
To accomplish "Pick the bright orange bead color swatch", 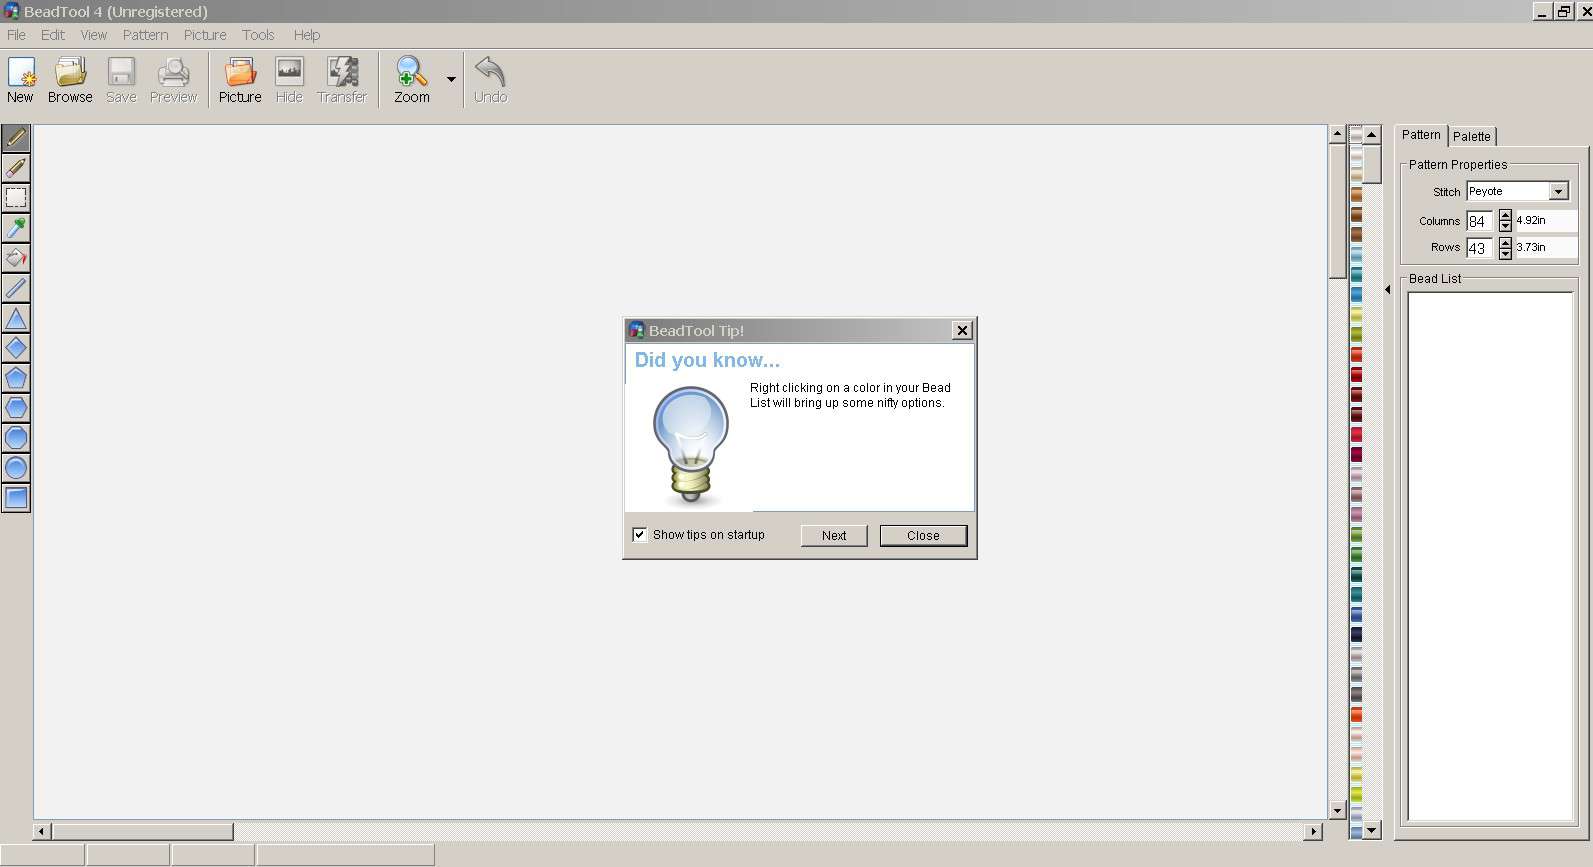I will click(x=1356, y=715).
